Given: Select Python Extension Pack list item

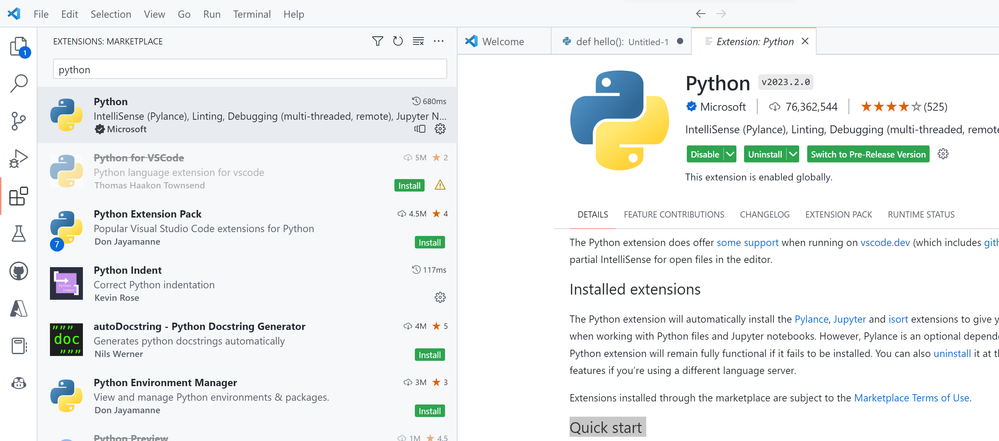Looking at the screenshot, I should tap(247, 228).
